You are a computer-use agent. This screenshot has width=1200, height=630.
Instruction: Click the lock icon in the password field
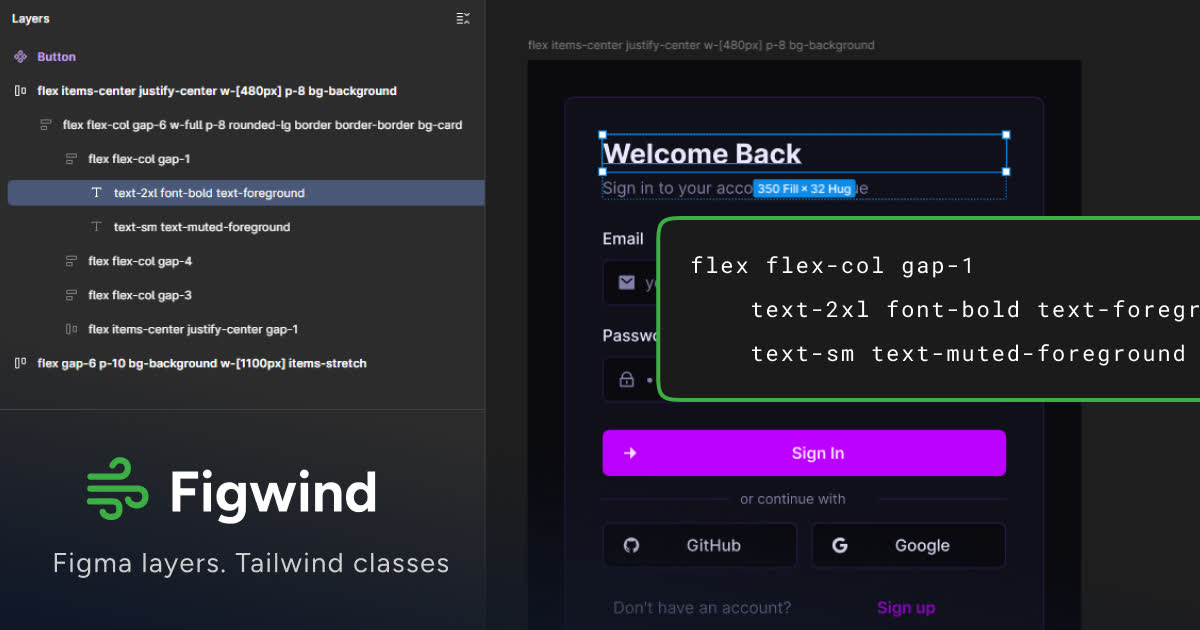(x=627, y=380)
